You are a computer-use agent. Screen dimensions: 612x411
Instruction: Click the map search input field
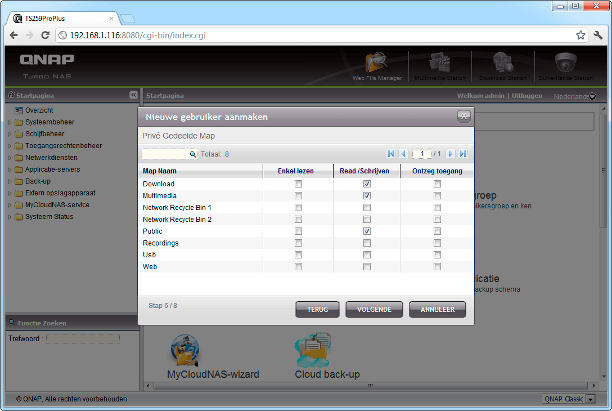(165, 154)
